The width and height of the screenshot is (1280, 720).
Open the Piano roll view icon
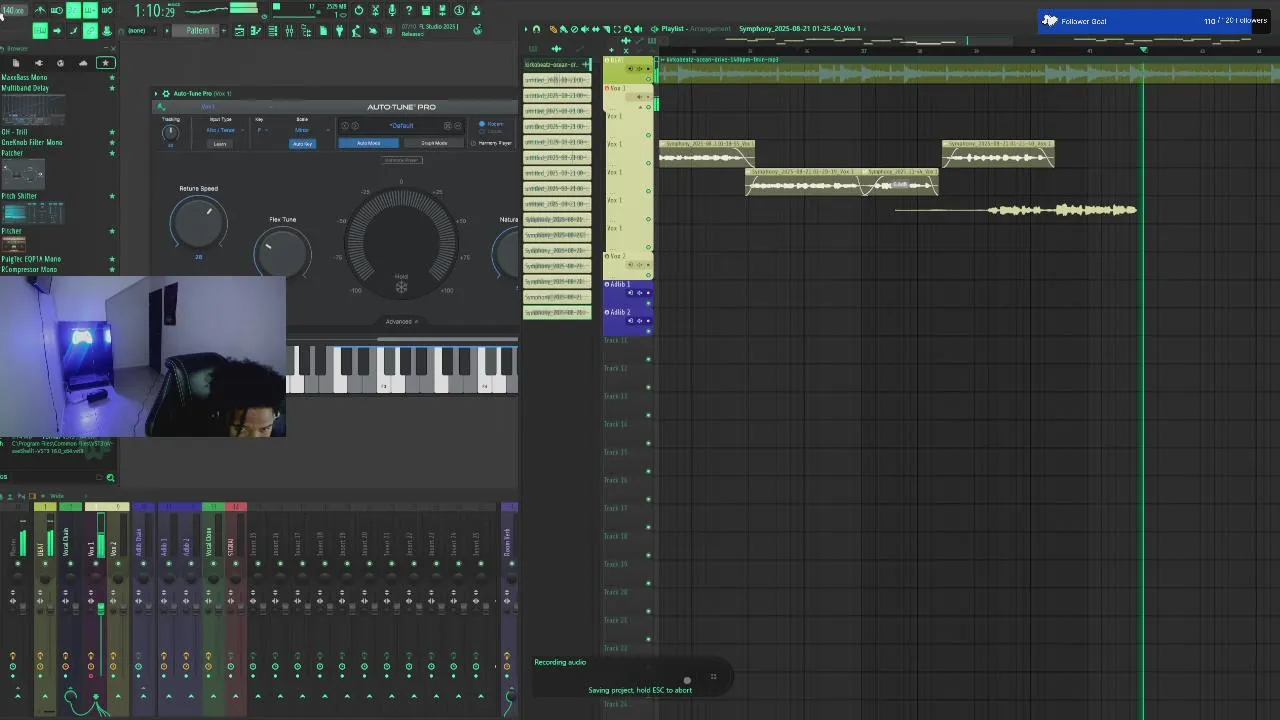coord(255,30)
